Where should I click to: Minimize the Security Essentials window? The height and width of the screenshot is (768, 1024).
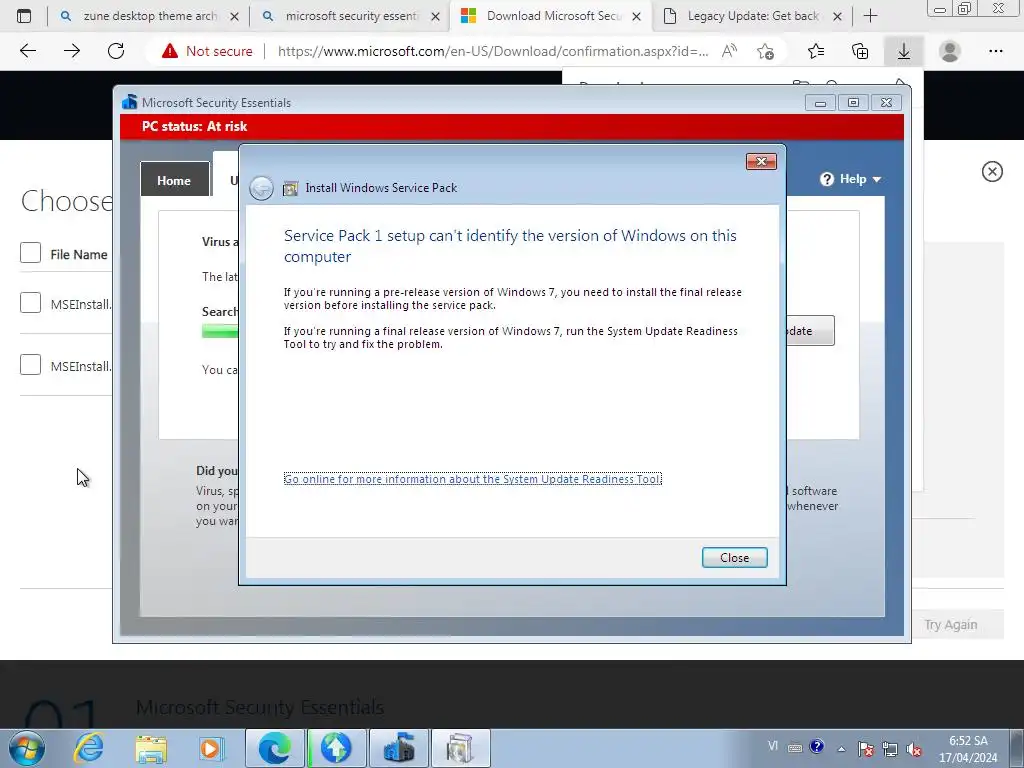(x=820, y=103)
